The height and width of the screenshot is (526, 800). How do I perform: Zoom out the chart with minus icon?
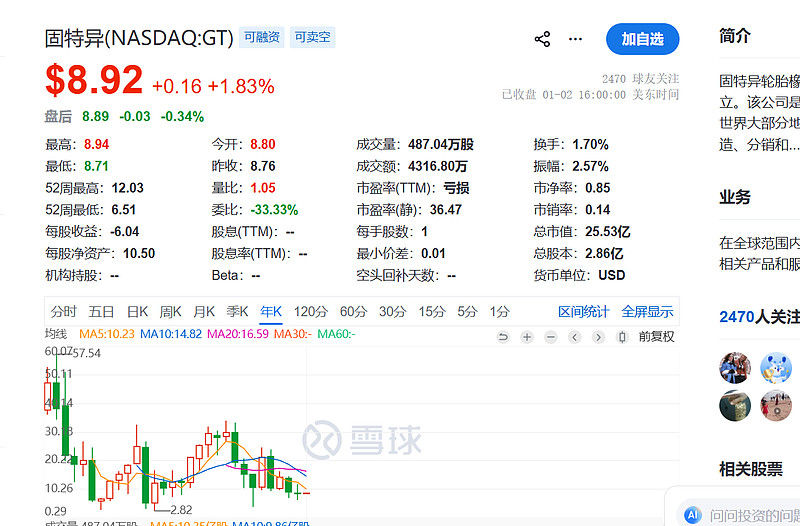551,337
